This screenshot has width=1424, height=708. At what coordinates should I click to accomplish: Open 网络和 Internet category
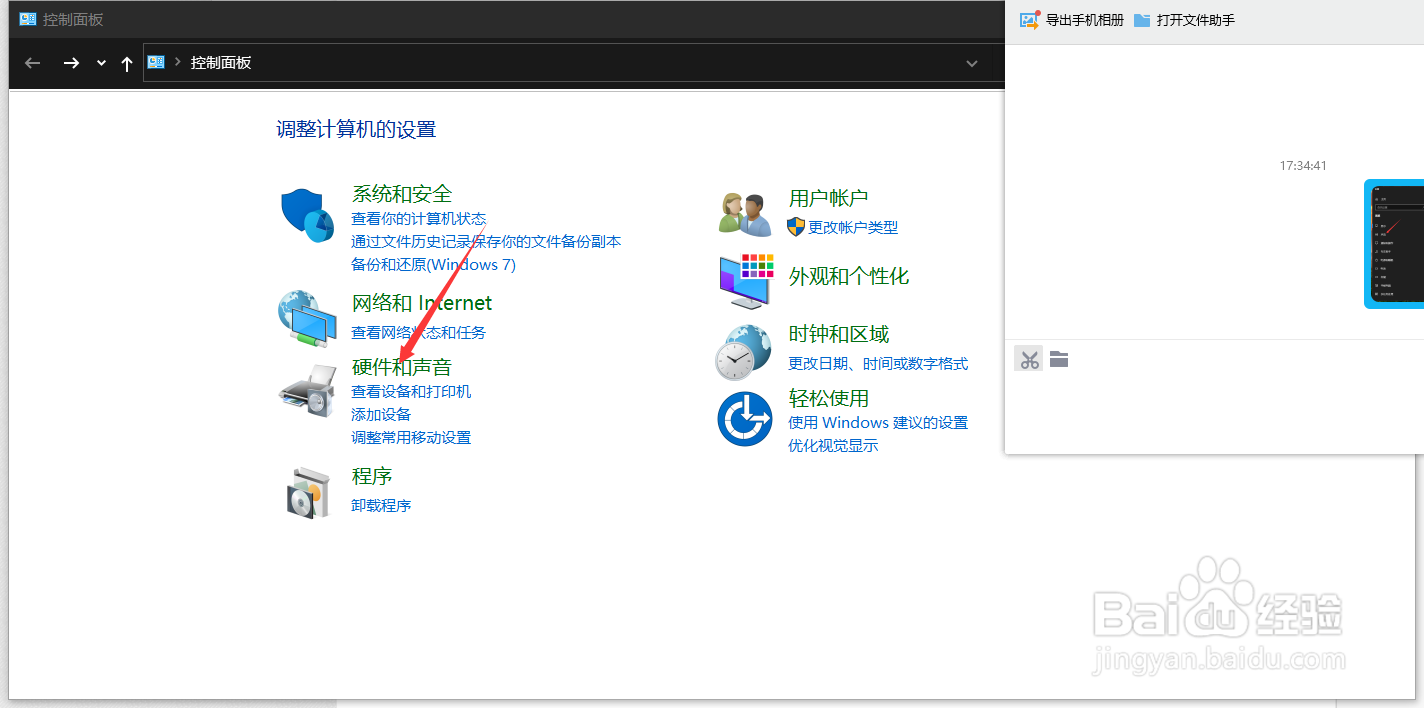[422, 303]
